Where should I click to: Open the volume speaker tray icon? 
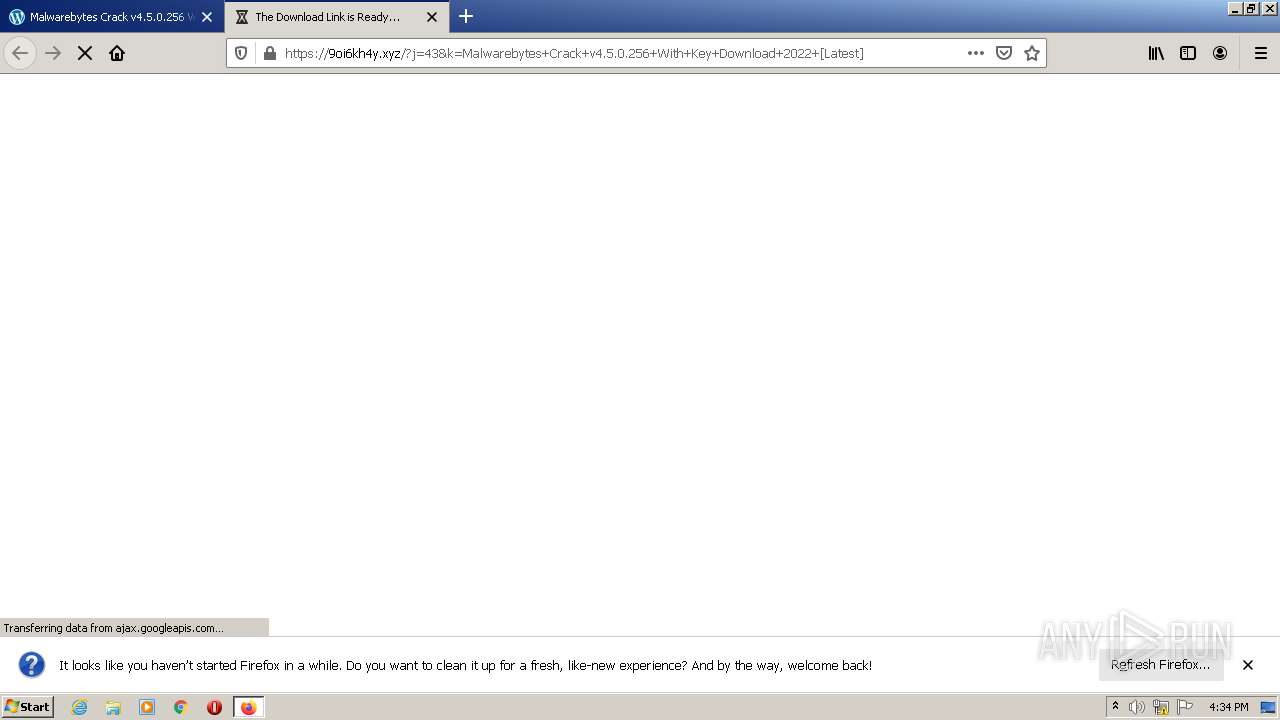1137,707
